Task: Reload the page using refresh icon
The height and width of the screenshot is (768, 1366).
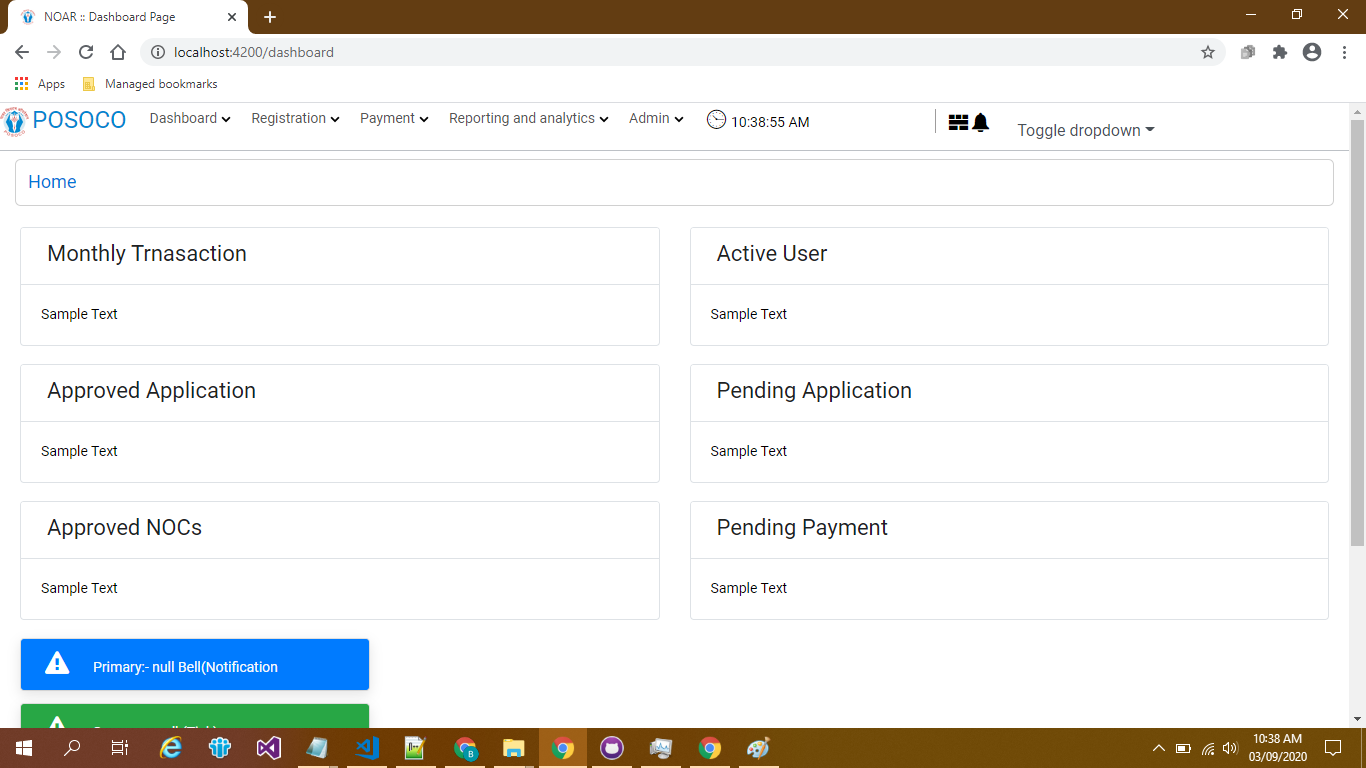Action: pyautogui.click(x=86, y=52)
